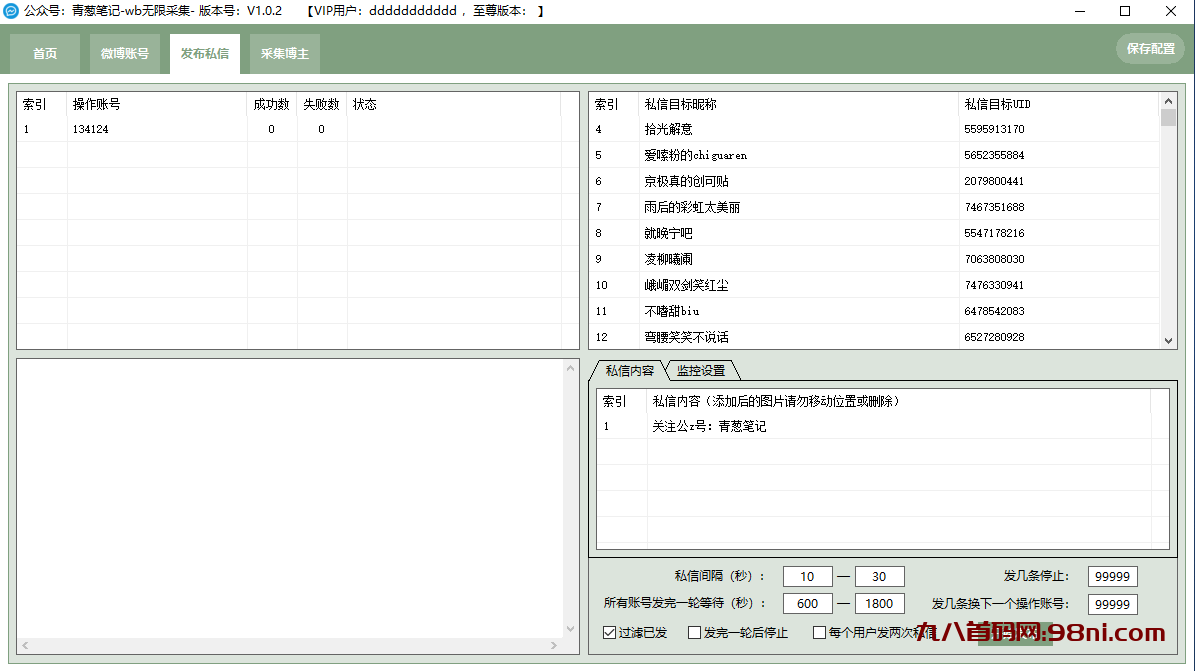This screenshot has width=1195, height=671.
Task: Check the 每个用户发两次 option
Action: 820,632
